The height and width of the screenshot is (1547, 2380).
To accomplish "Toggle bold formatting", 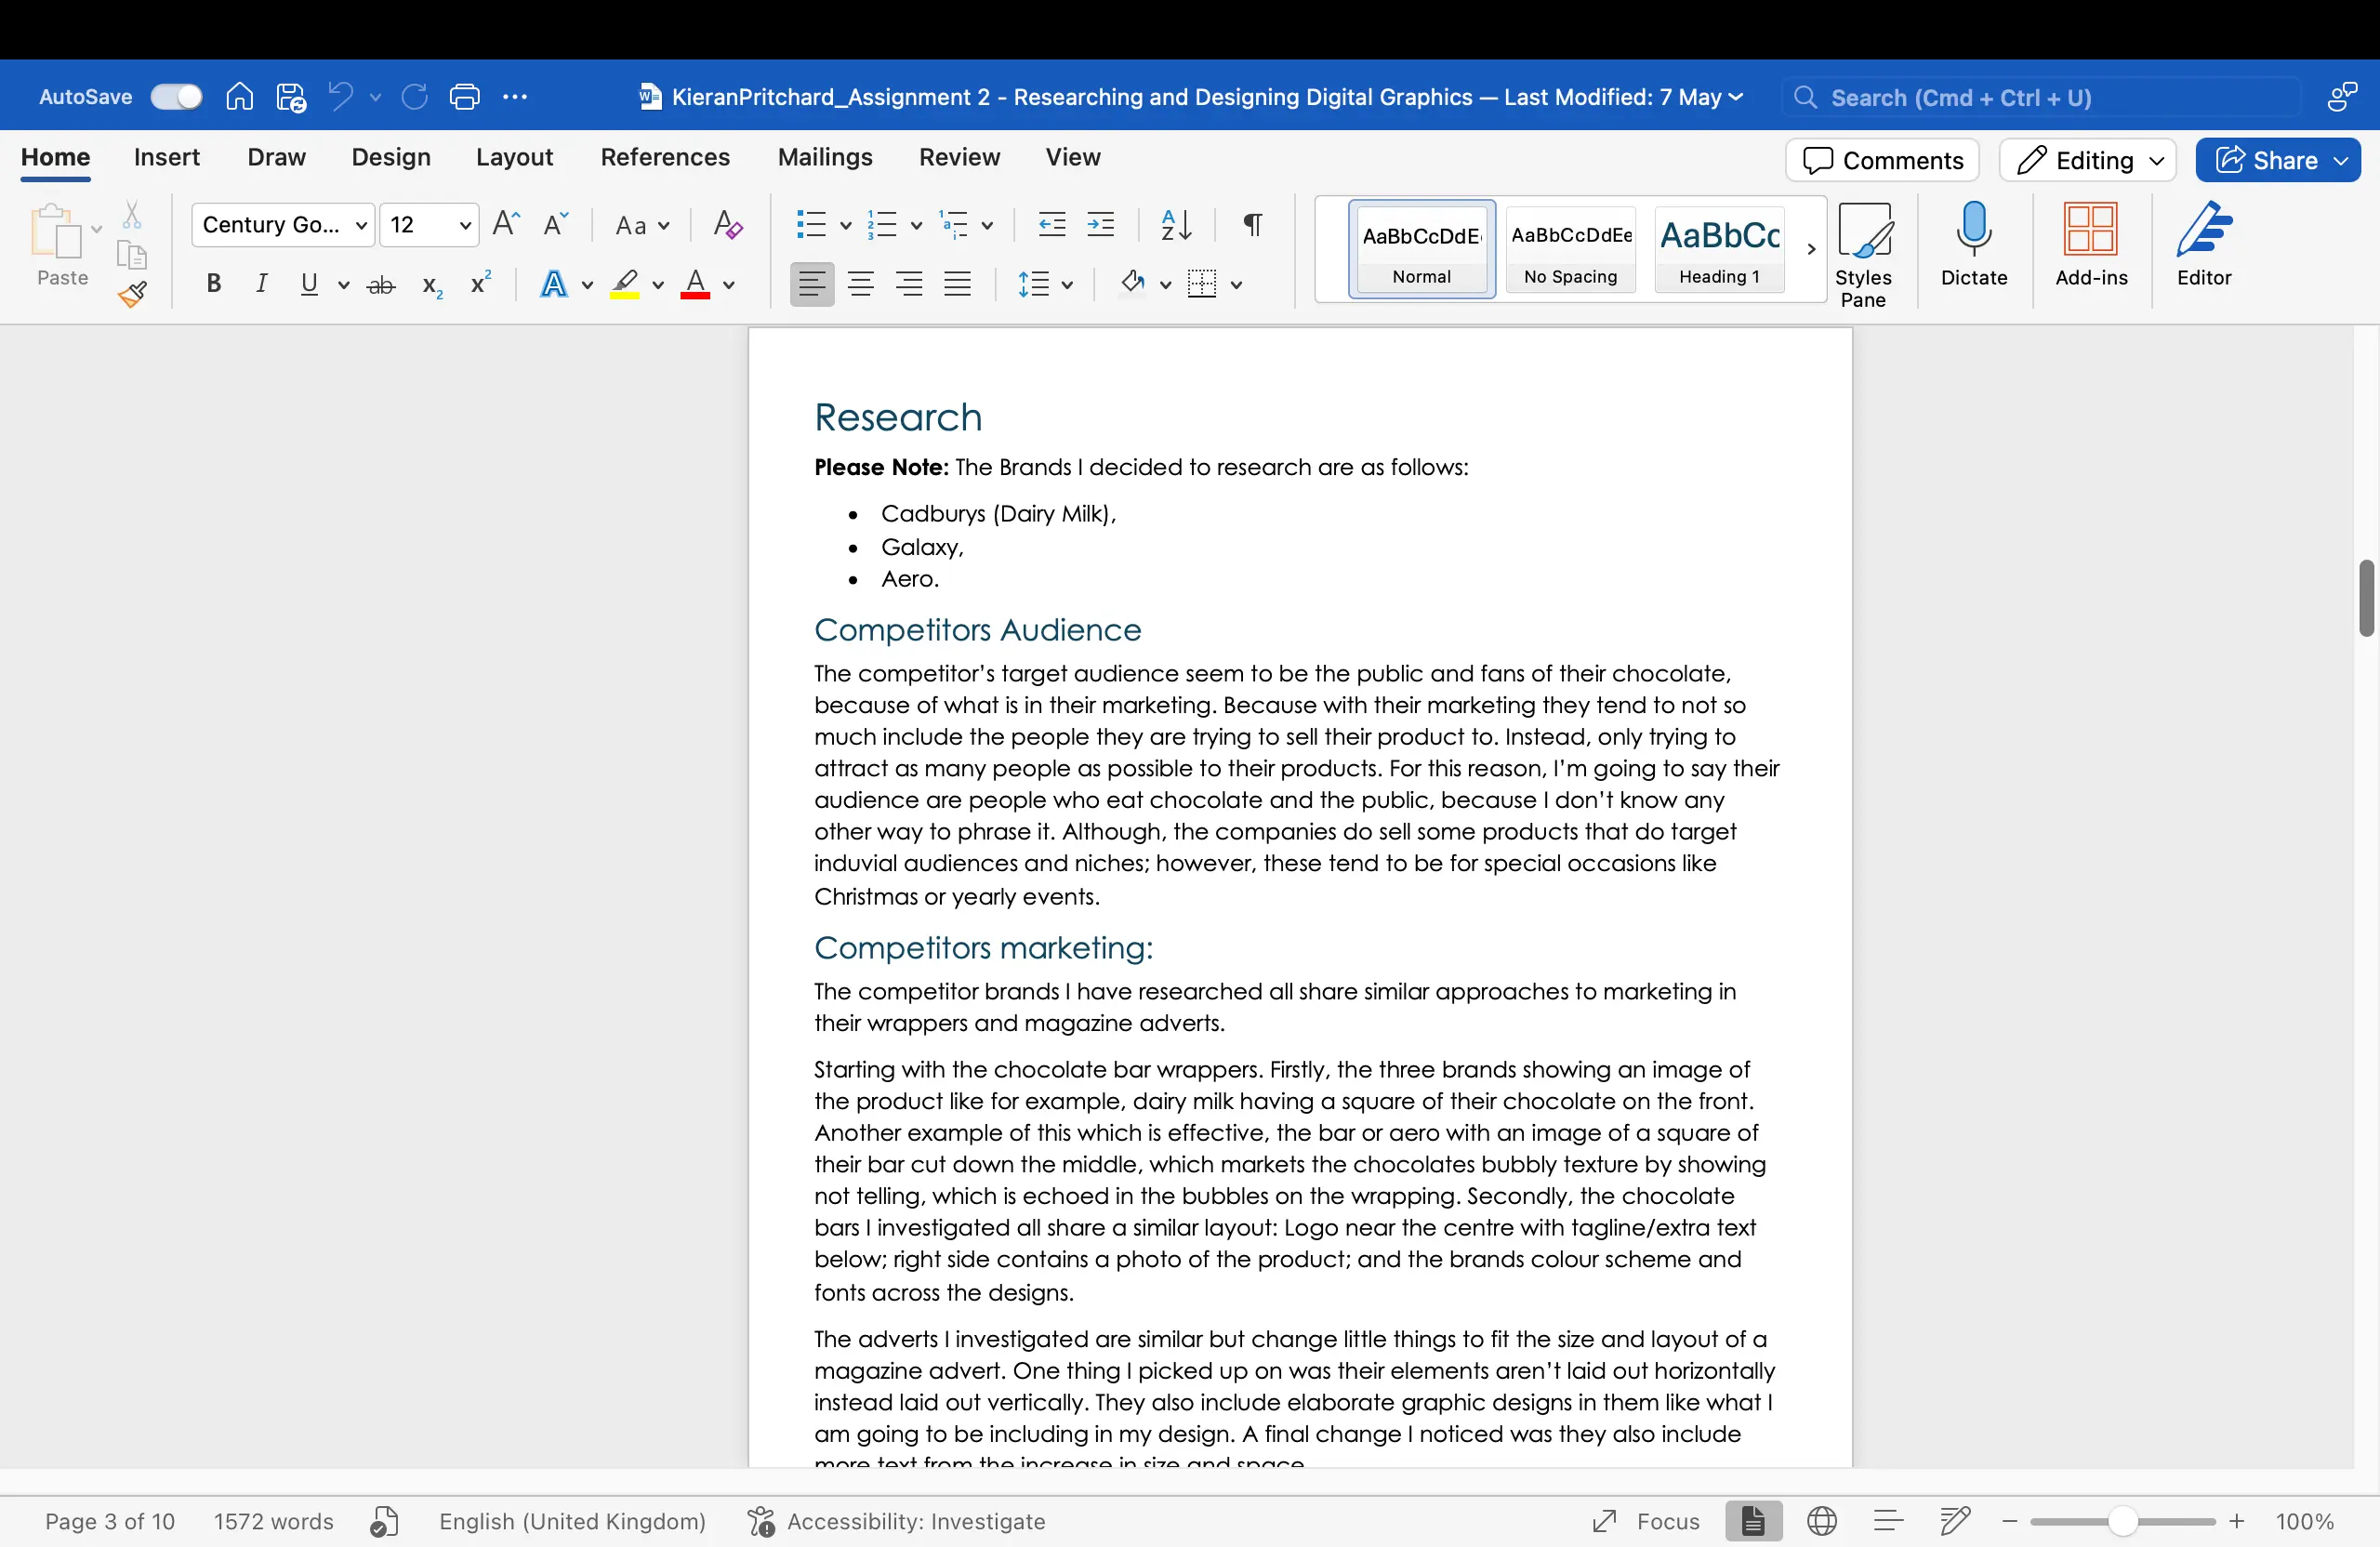I will 213,285.
